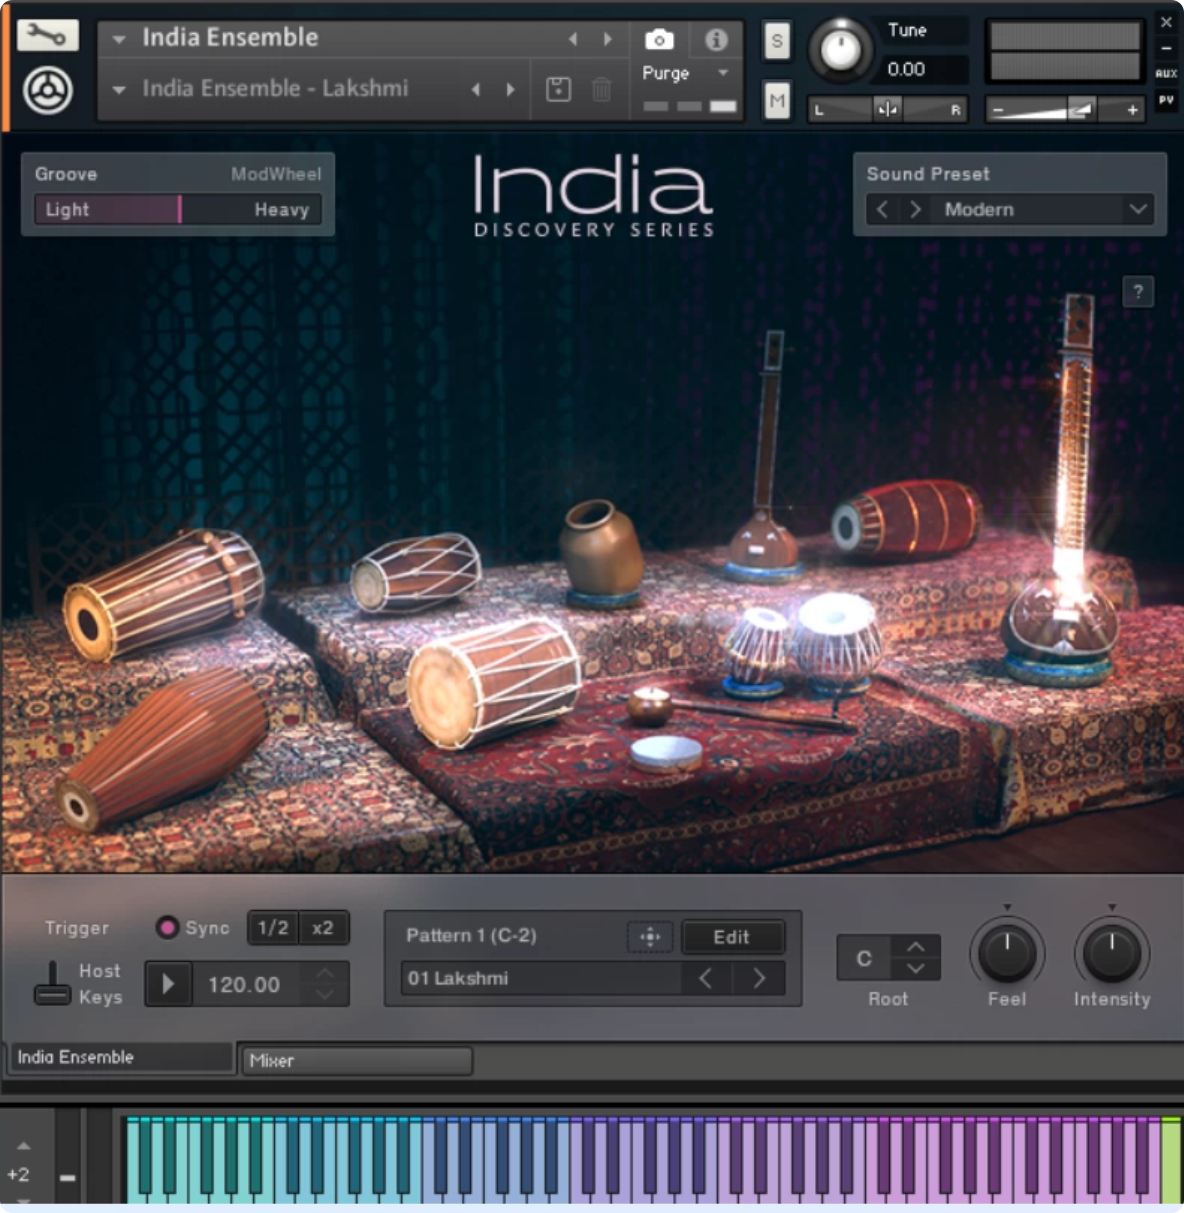Go to next pattern after Lakshmi

(x=759, y=978)
